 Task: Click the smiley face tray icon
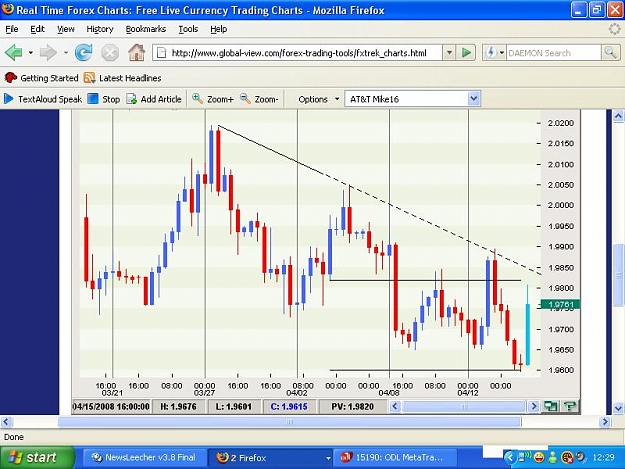coord(539,457)
